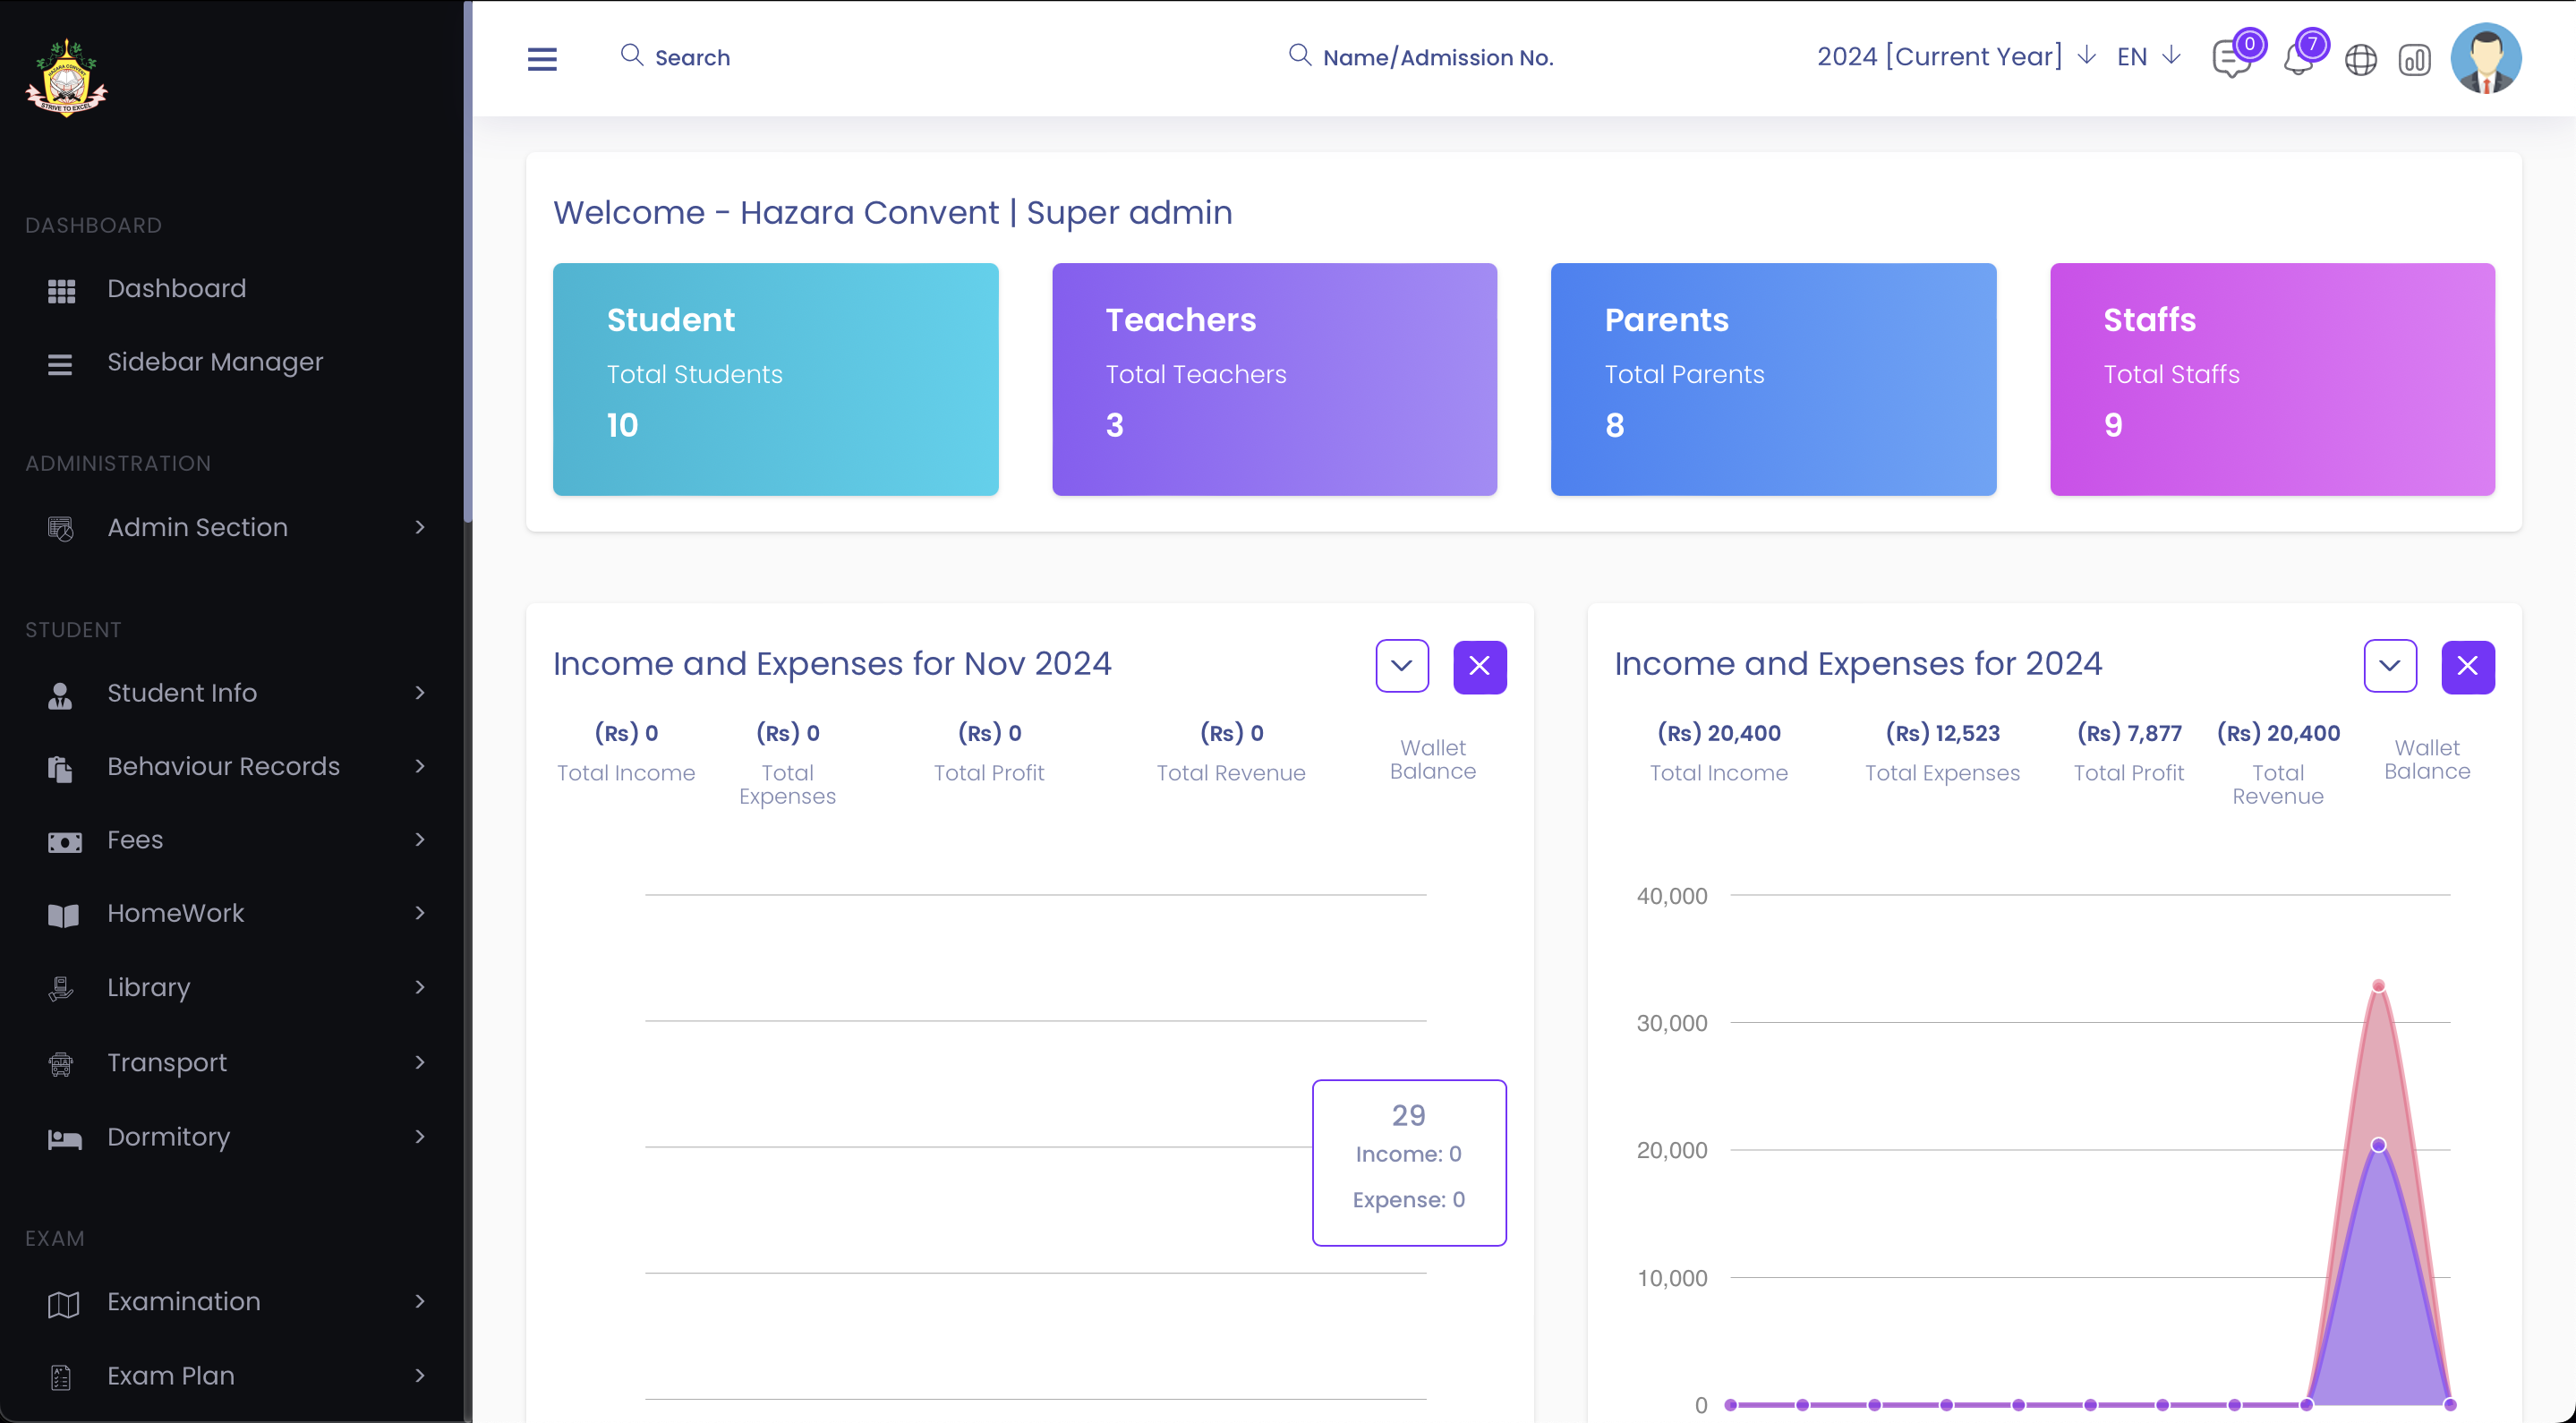Click the Student Info sidebar icon
The height and width of the screenshot is (1423, 2576).
click(60, 692)
